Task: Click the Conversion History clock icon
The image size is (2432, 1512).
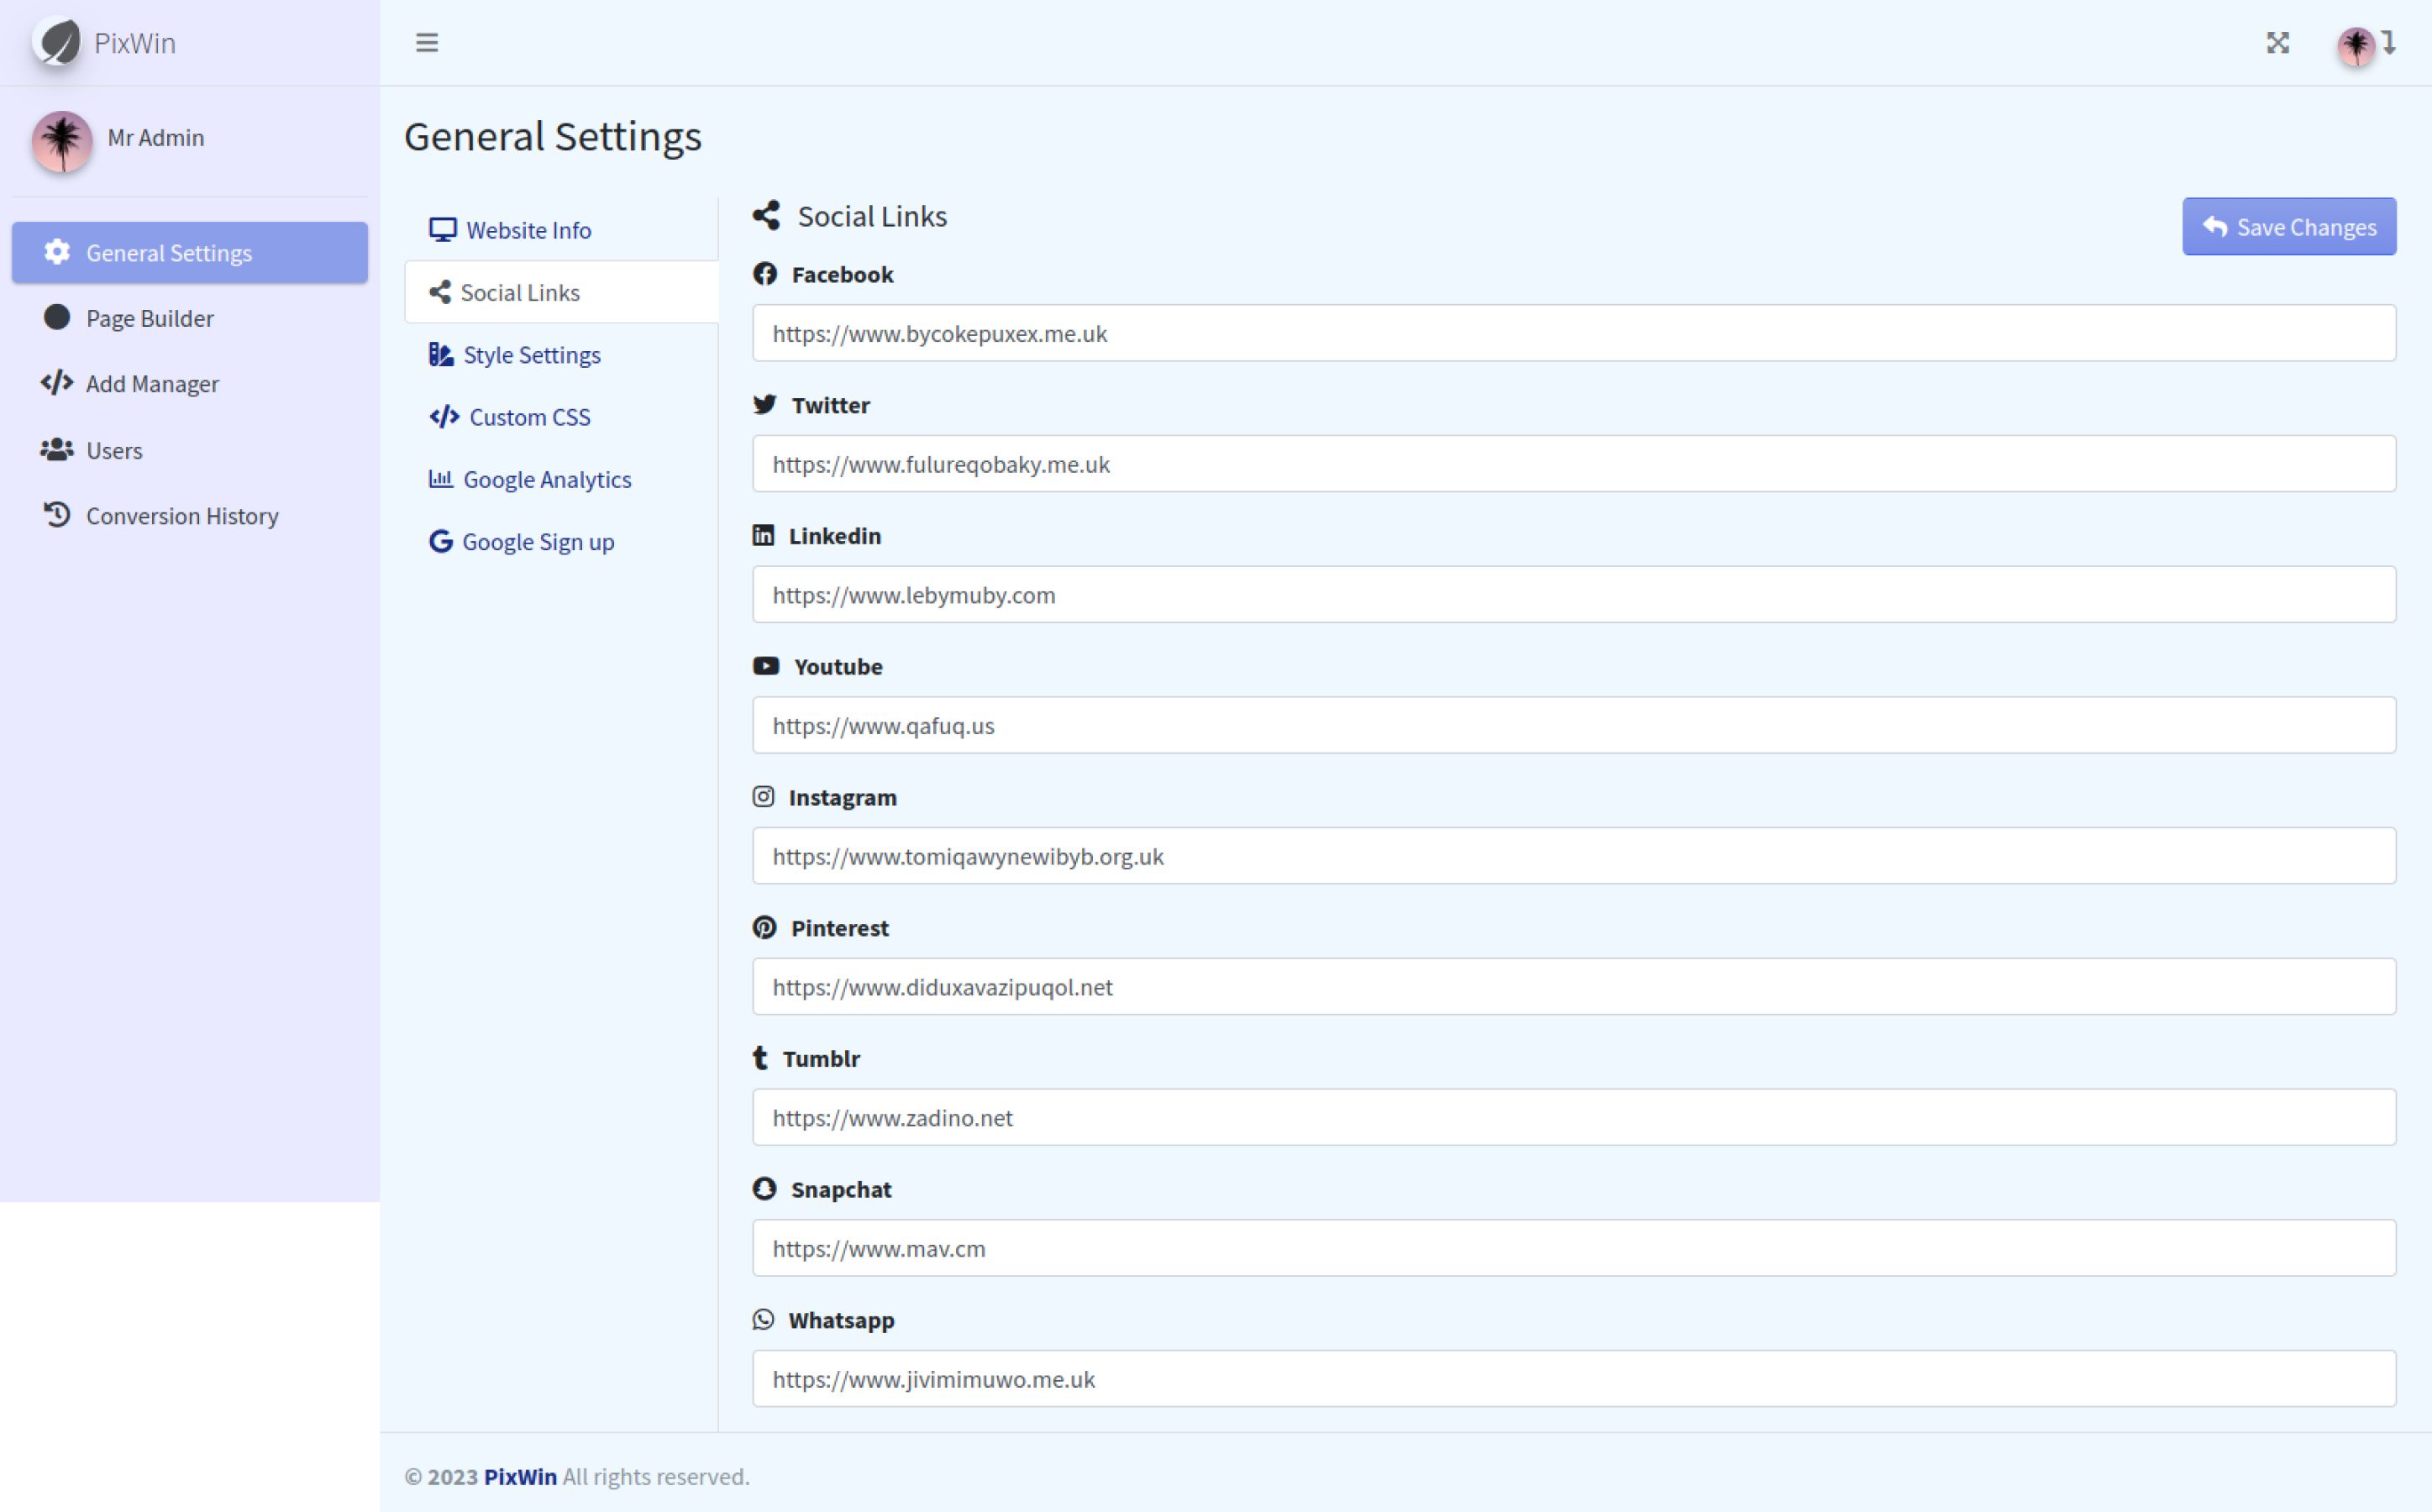Action: point(57,515)
